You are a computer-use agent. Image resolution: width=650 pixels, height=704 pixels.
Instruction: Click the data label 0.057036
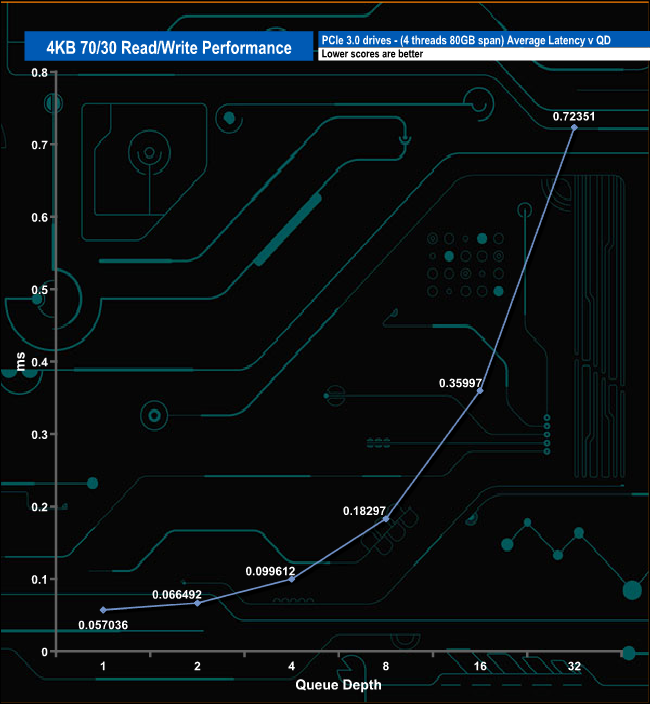click(103, 625)
